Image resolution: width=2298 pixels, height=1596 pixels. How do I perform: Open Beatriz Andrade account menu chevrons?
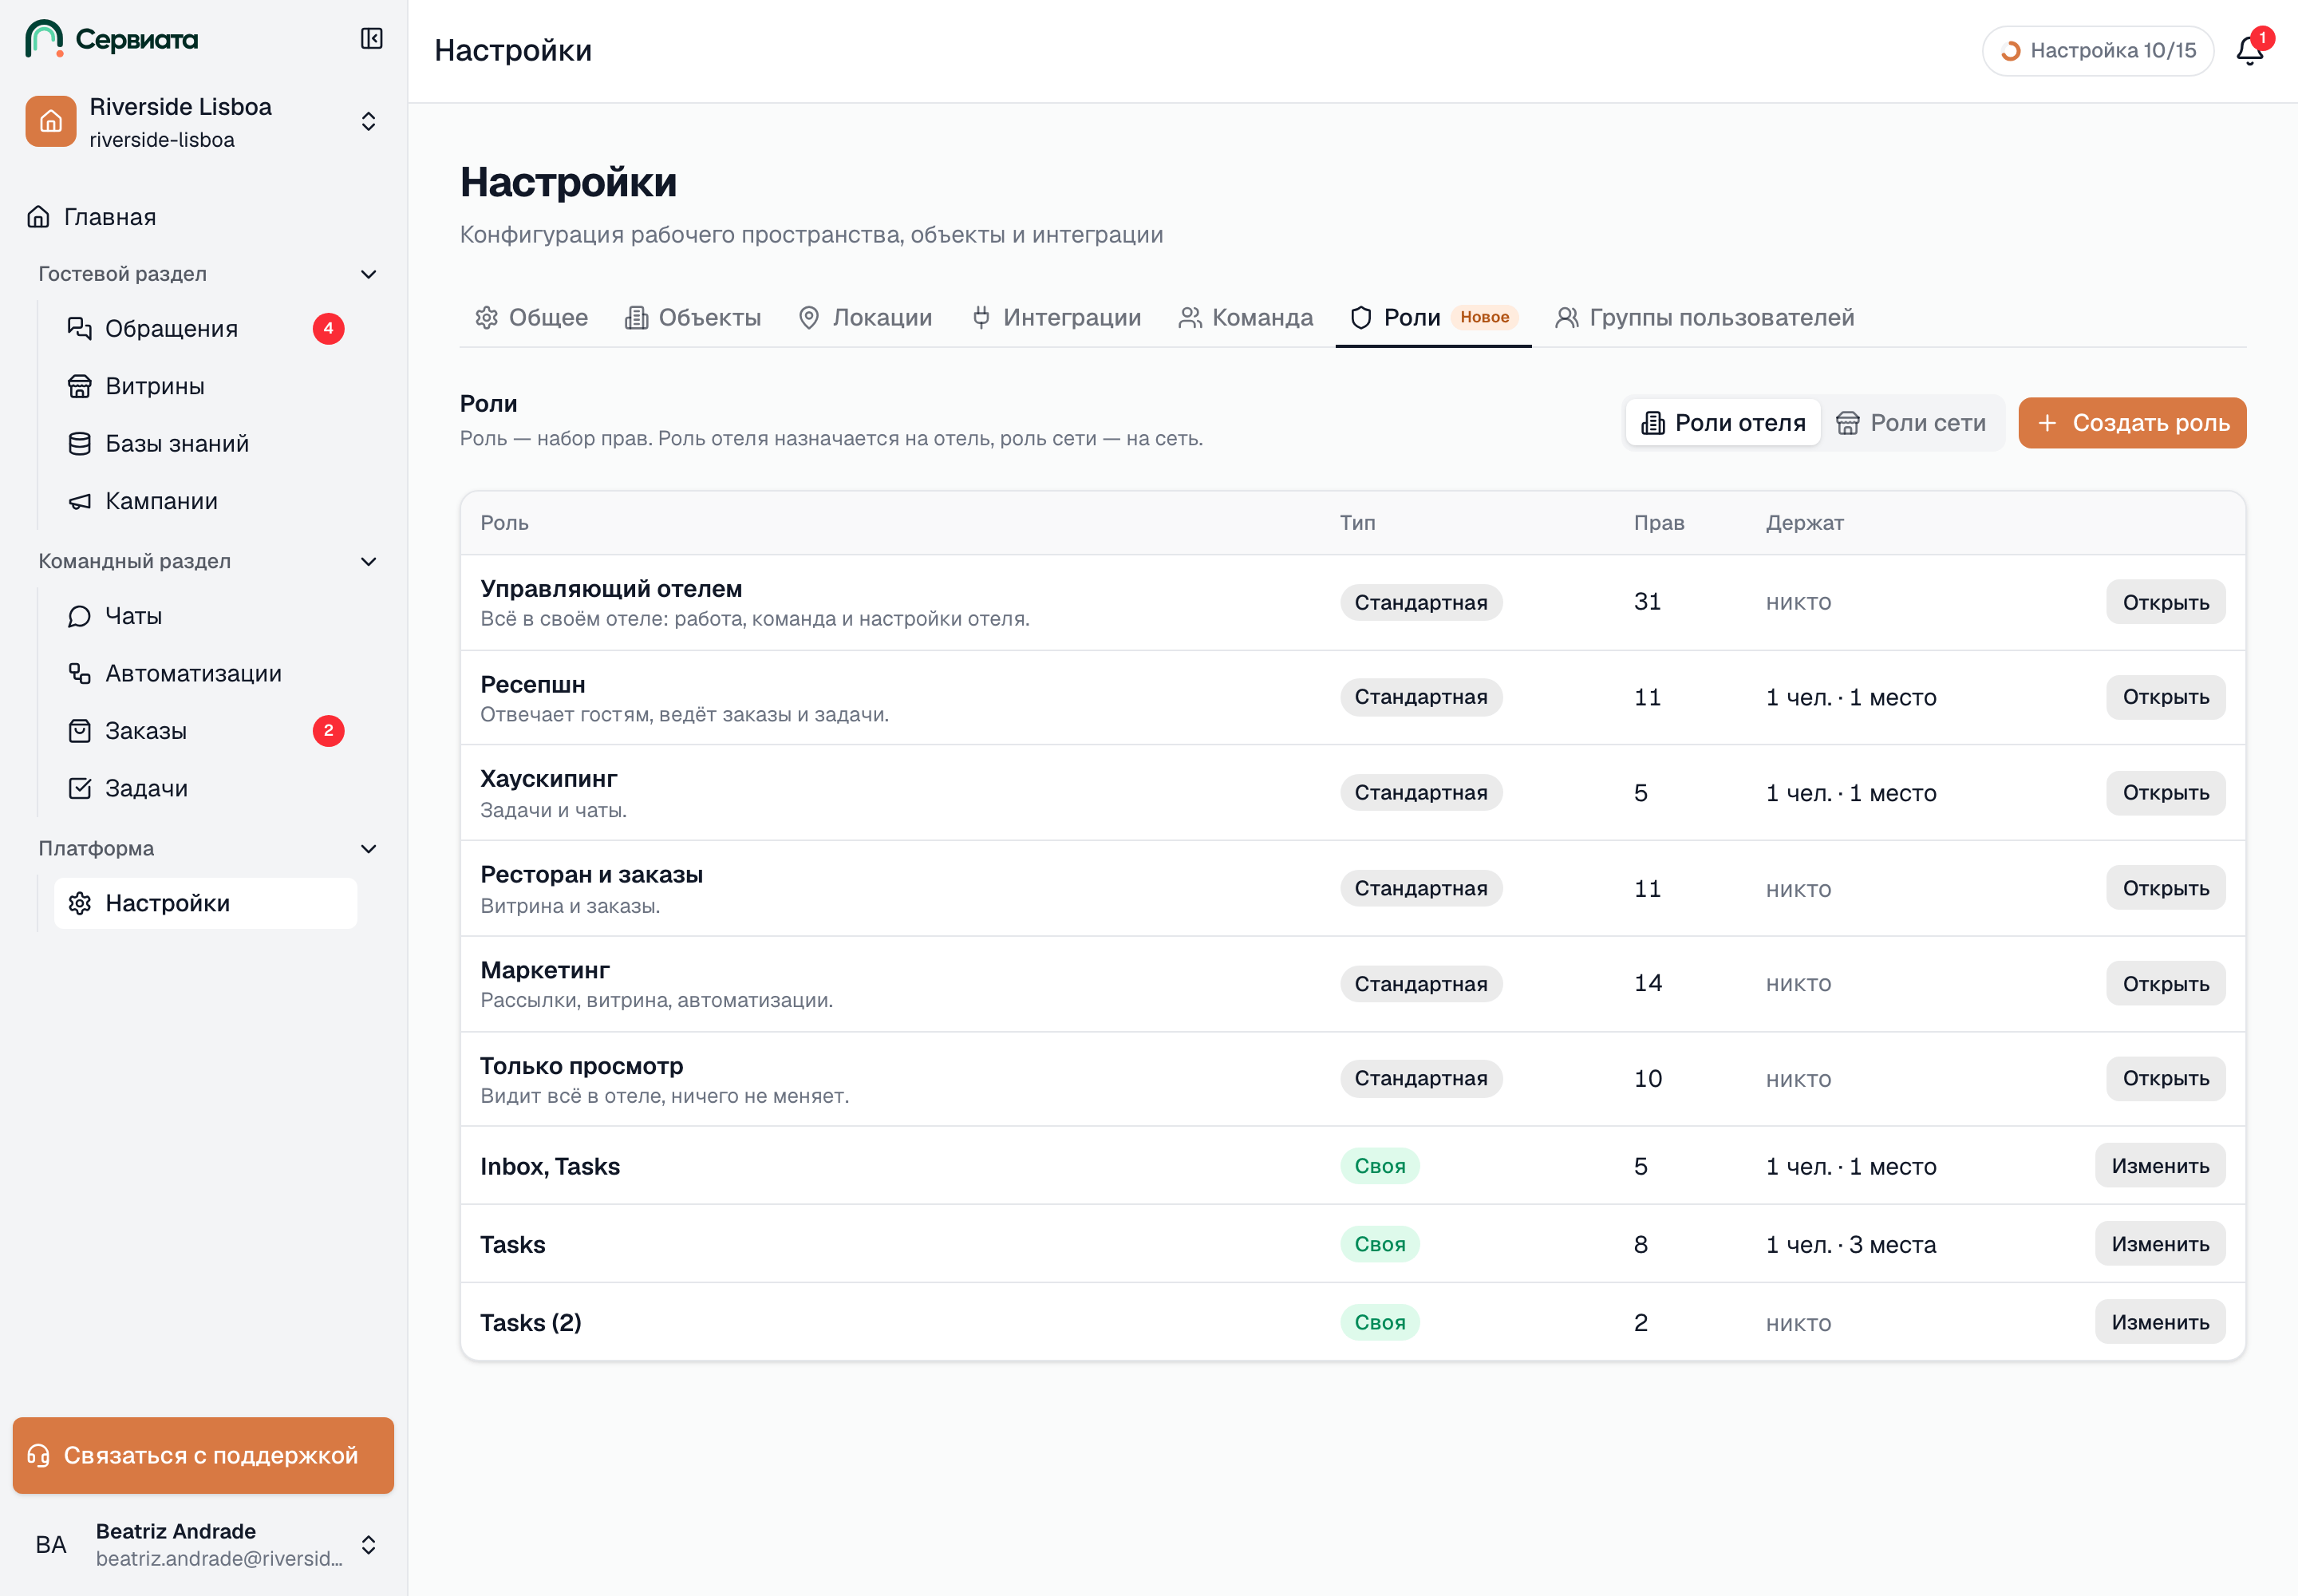(x=368, y=1545)
